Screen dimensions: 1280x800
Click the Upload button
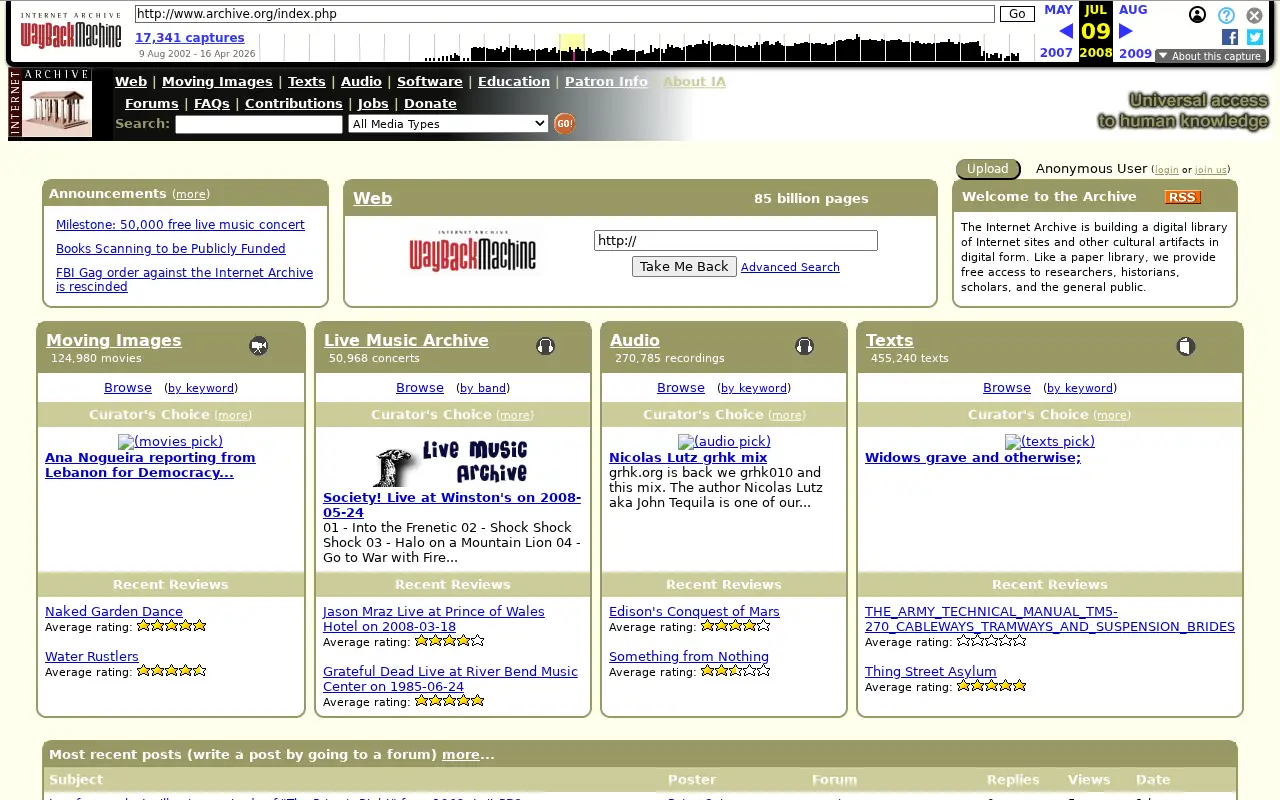coord(988,169)
